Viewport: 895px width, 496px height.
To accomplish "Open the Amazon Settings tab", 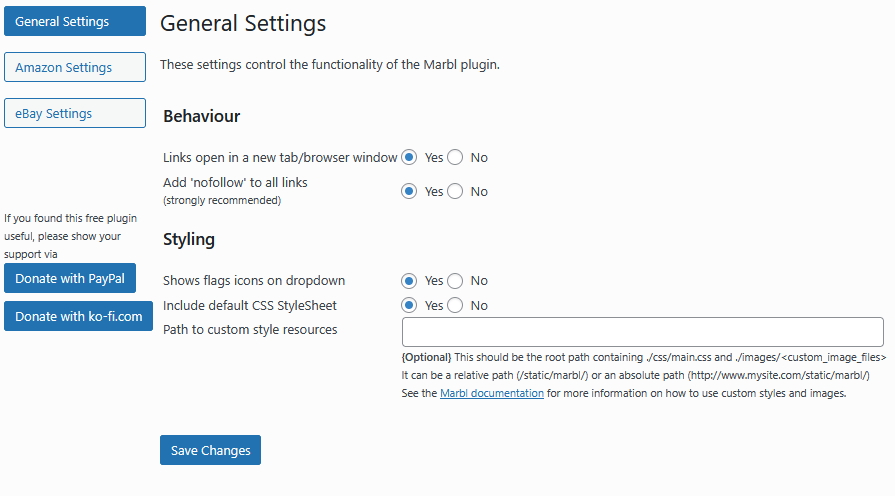I will coord(75,68).
